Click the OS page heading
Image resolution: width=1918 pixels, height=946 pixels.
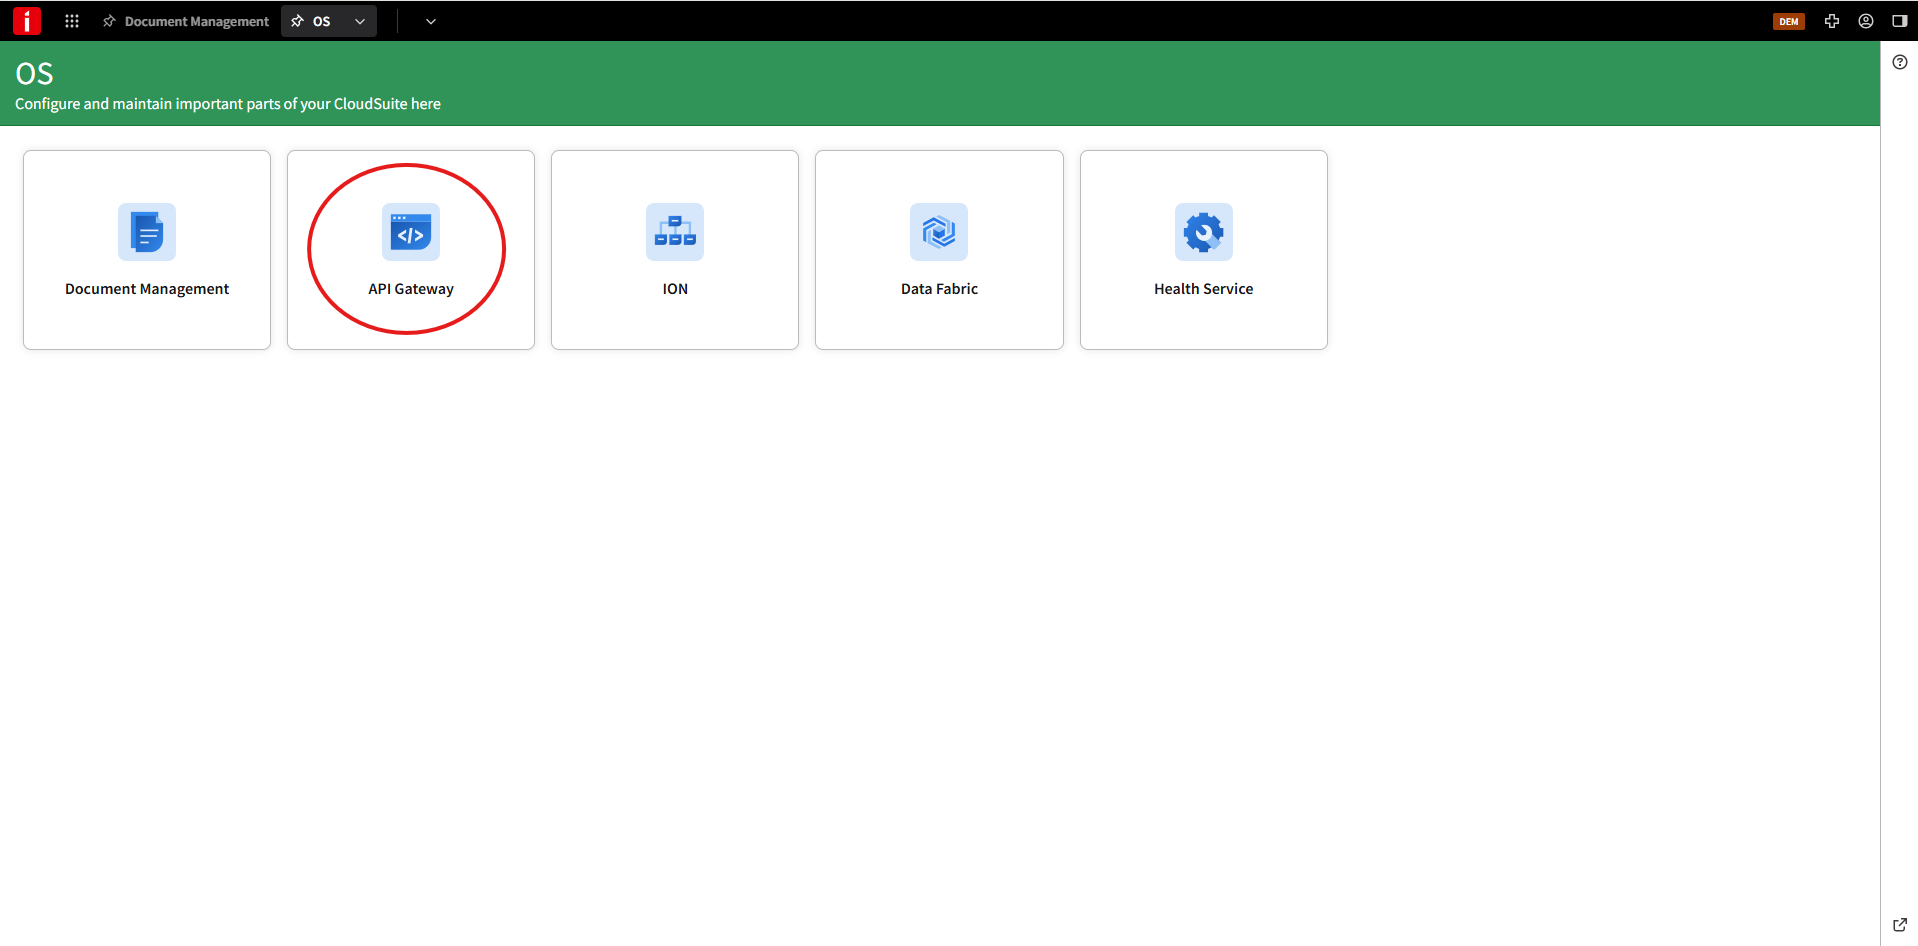34,74
